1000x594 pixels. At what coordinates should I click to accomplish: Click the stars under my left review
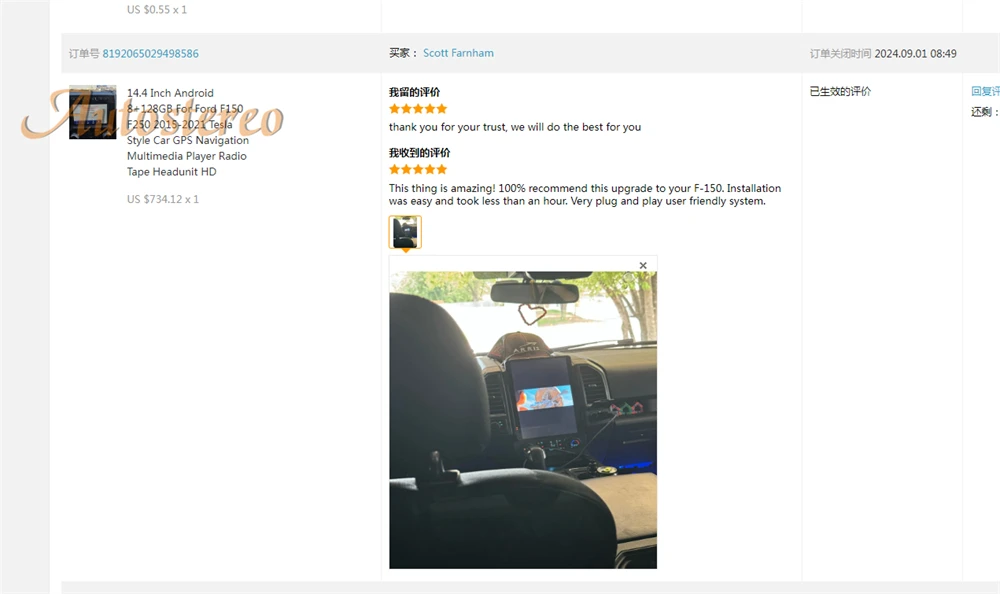[418, 108]
